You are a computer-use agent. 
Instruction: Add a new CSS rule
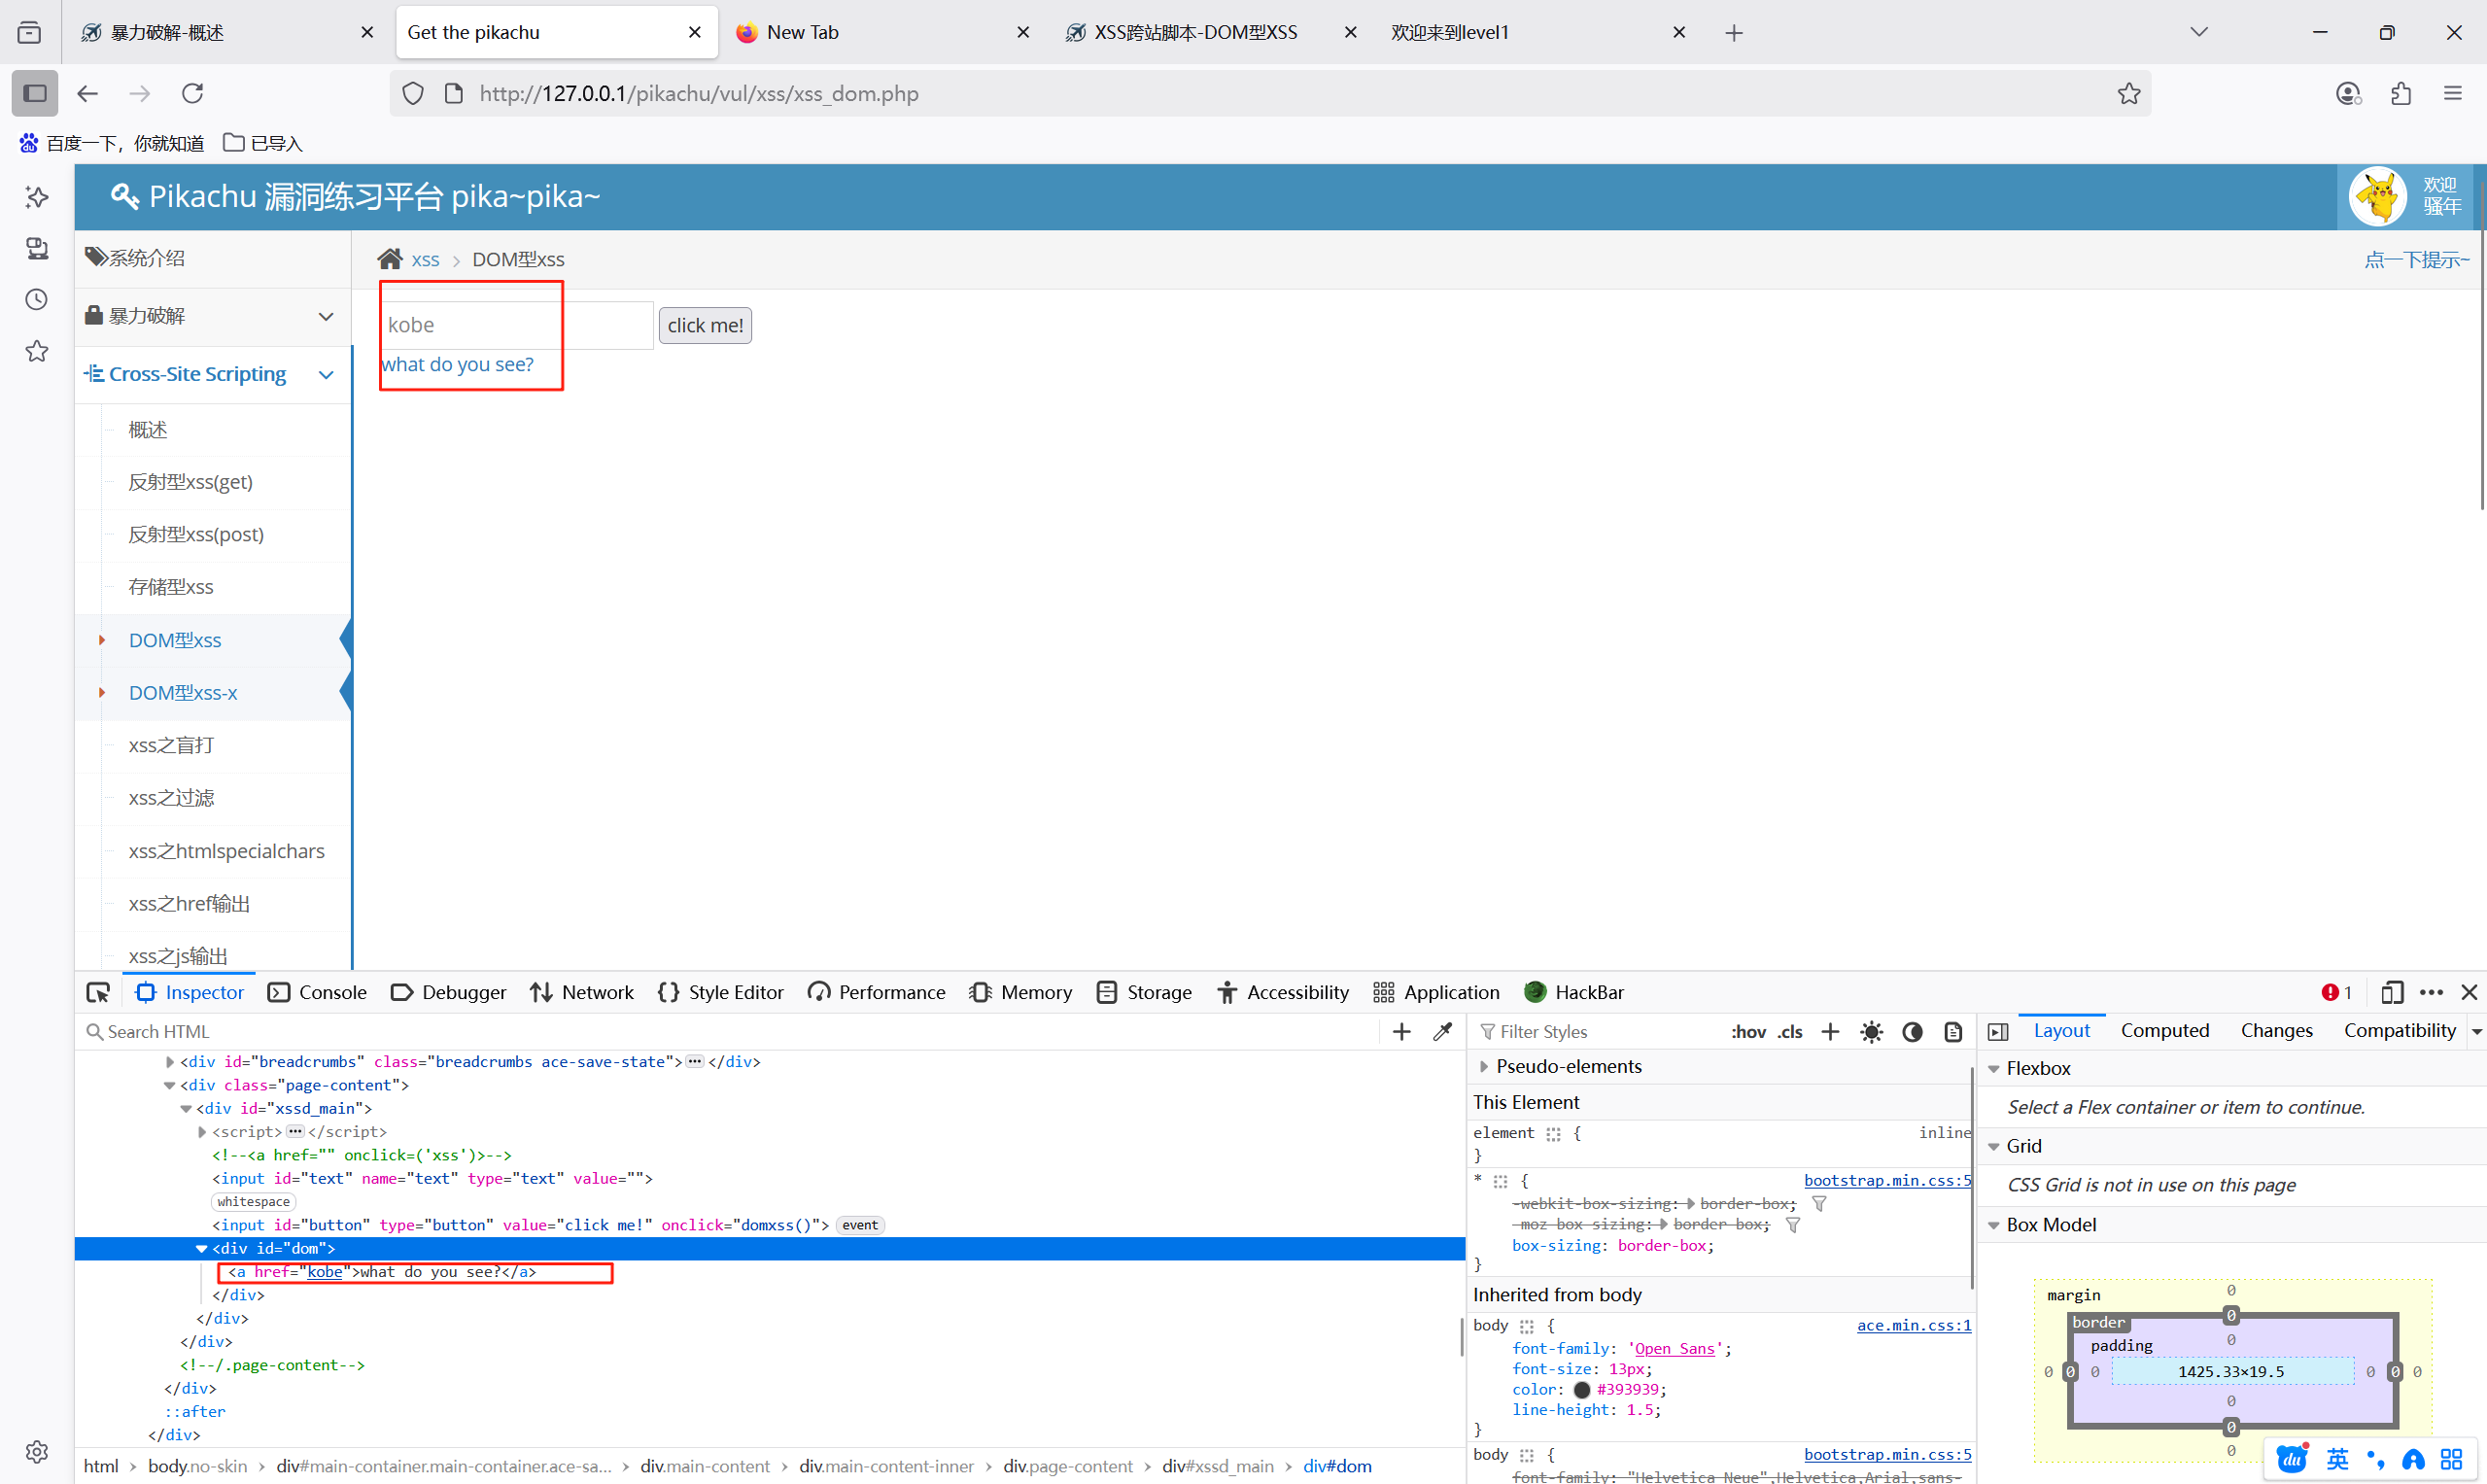coord(1830,1031)
